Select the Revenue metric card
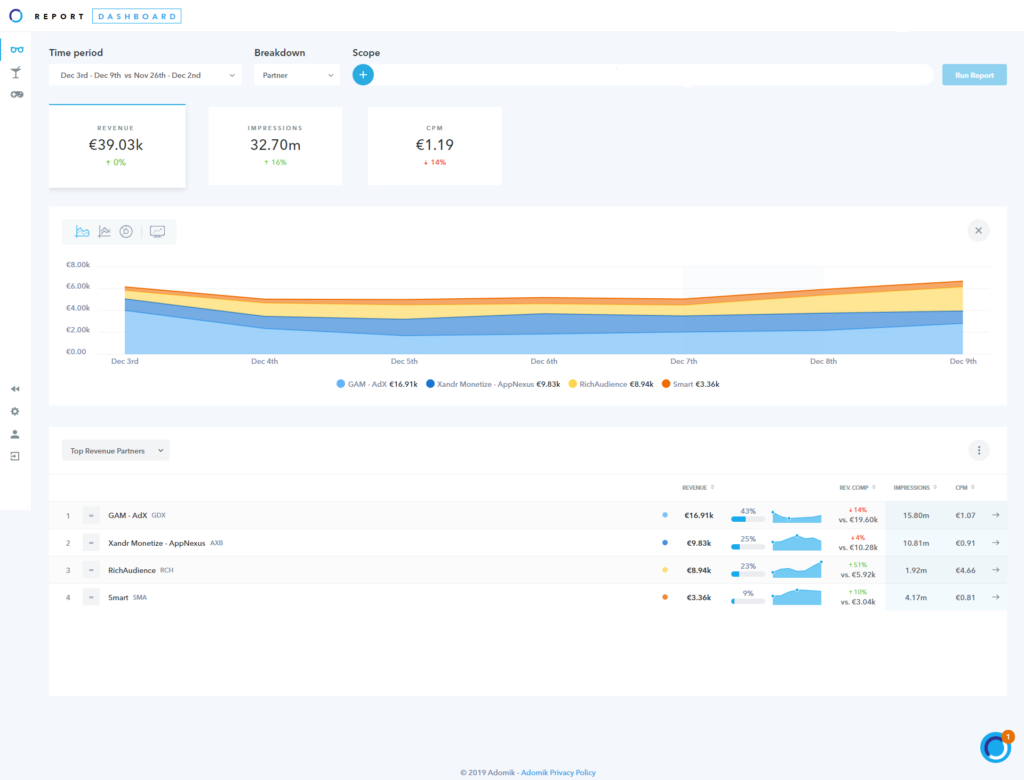 tap(117, 146)
